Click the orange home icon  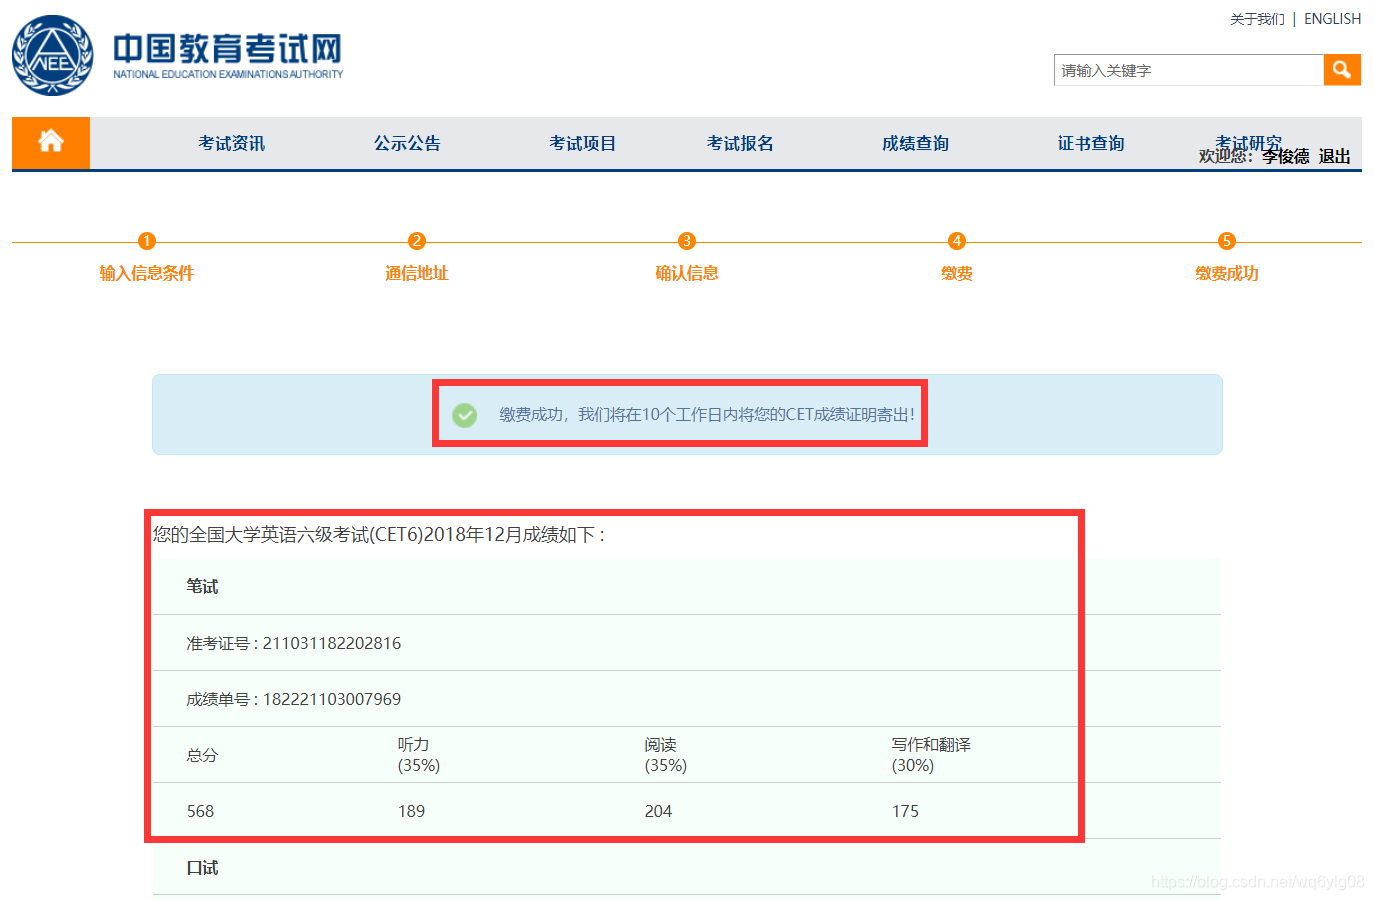tap(51, 142)
